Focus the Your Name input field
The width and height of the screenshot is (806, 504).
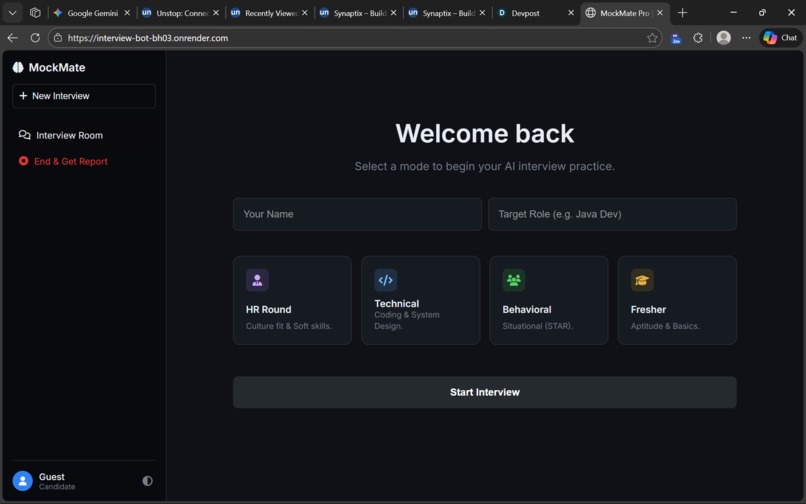click(357, 214)
